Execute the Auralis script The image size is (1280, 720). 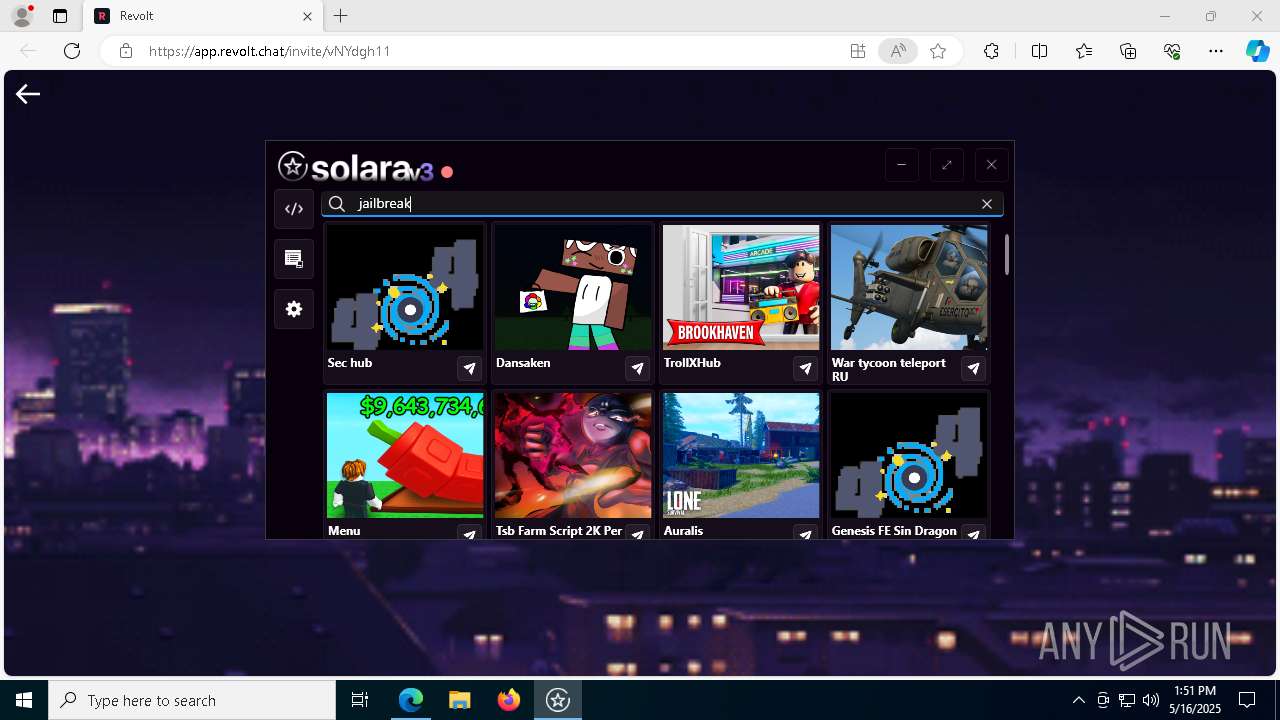(x=805, y=534)
